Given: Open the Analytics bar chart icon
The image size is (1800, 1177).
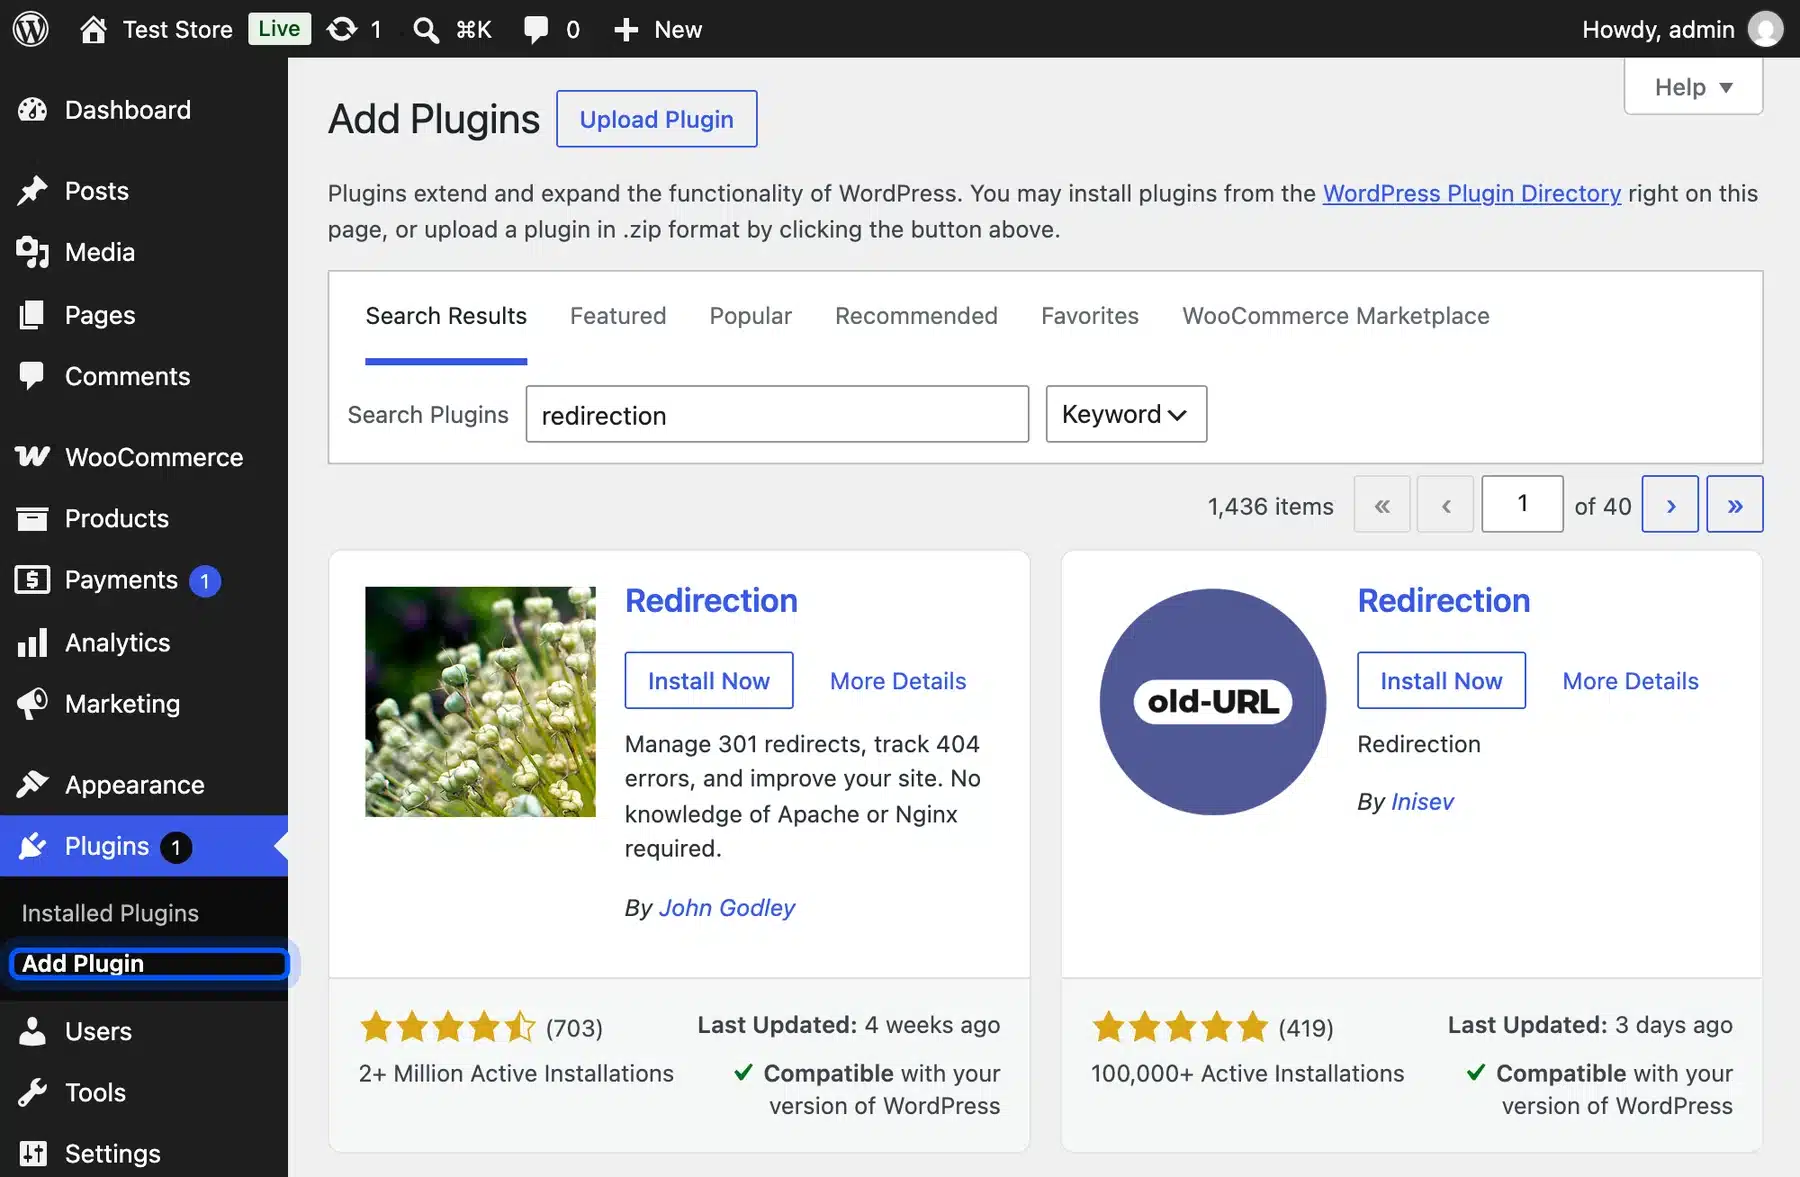Looking at the screenshot, I should pos(32,642).
